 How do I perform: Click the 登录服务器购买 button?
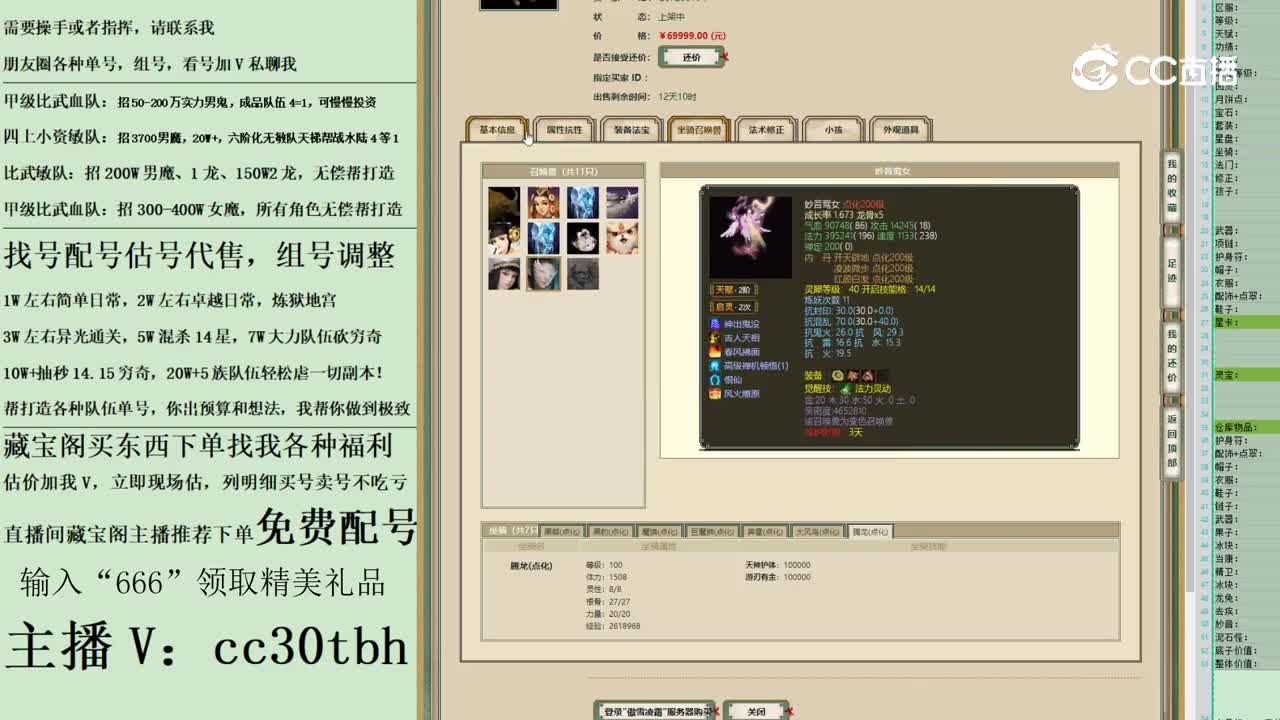tap(655, 711)
